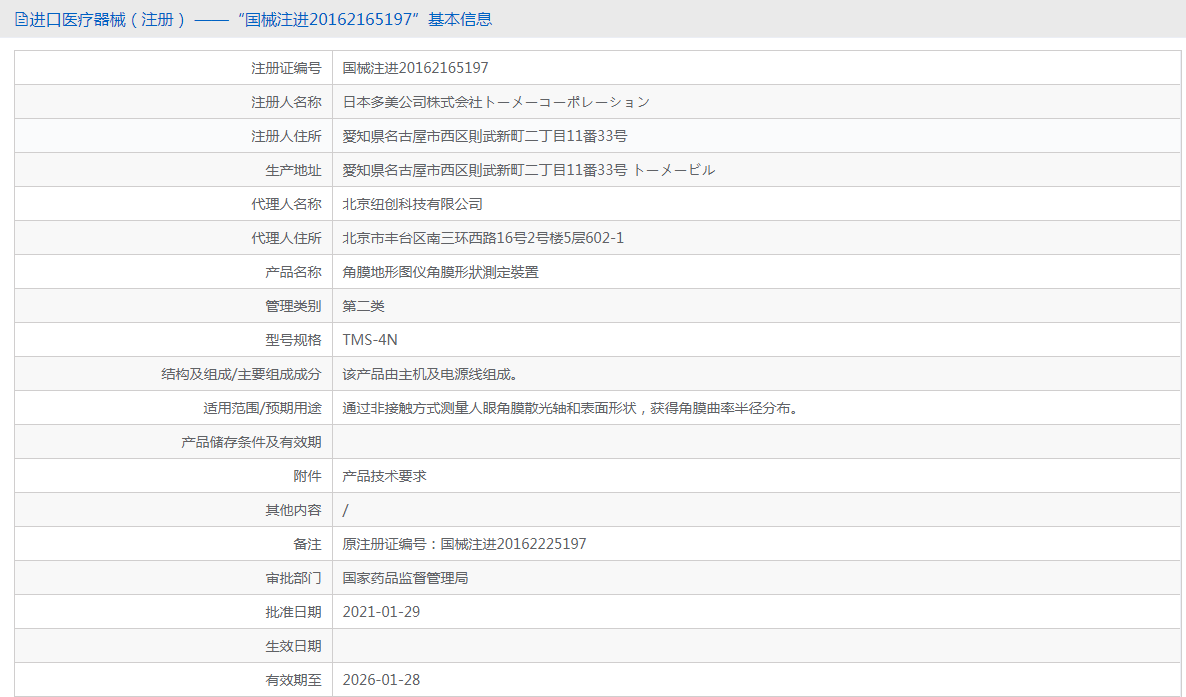Image resolution: width=1186 pixels, height=697 pixels.
Task: Click the document icon beside the page title
Action: click(x=21, y=20)
